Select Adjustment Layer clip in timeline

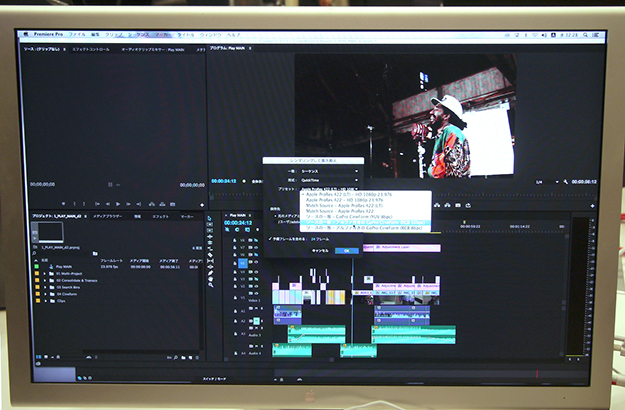tap(407, 247)
